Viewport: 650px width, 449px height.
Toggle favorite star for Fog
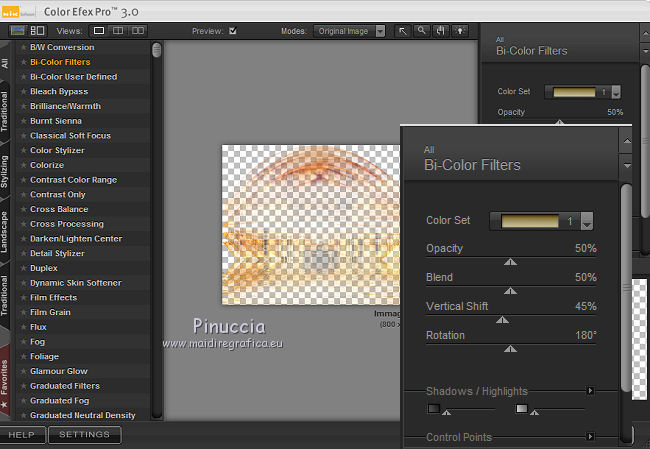(23, 342)
